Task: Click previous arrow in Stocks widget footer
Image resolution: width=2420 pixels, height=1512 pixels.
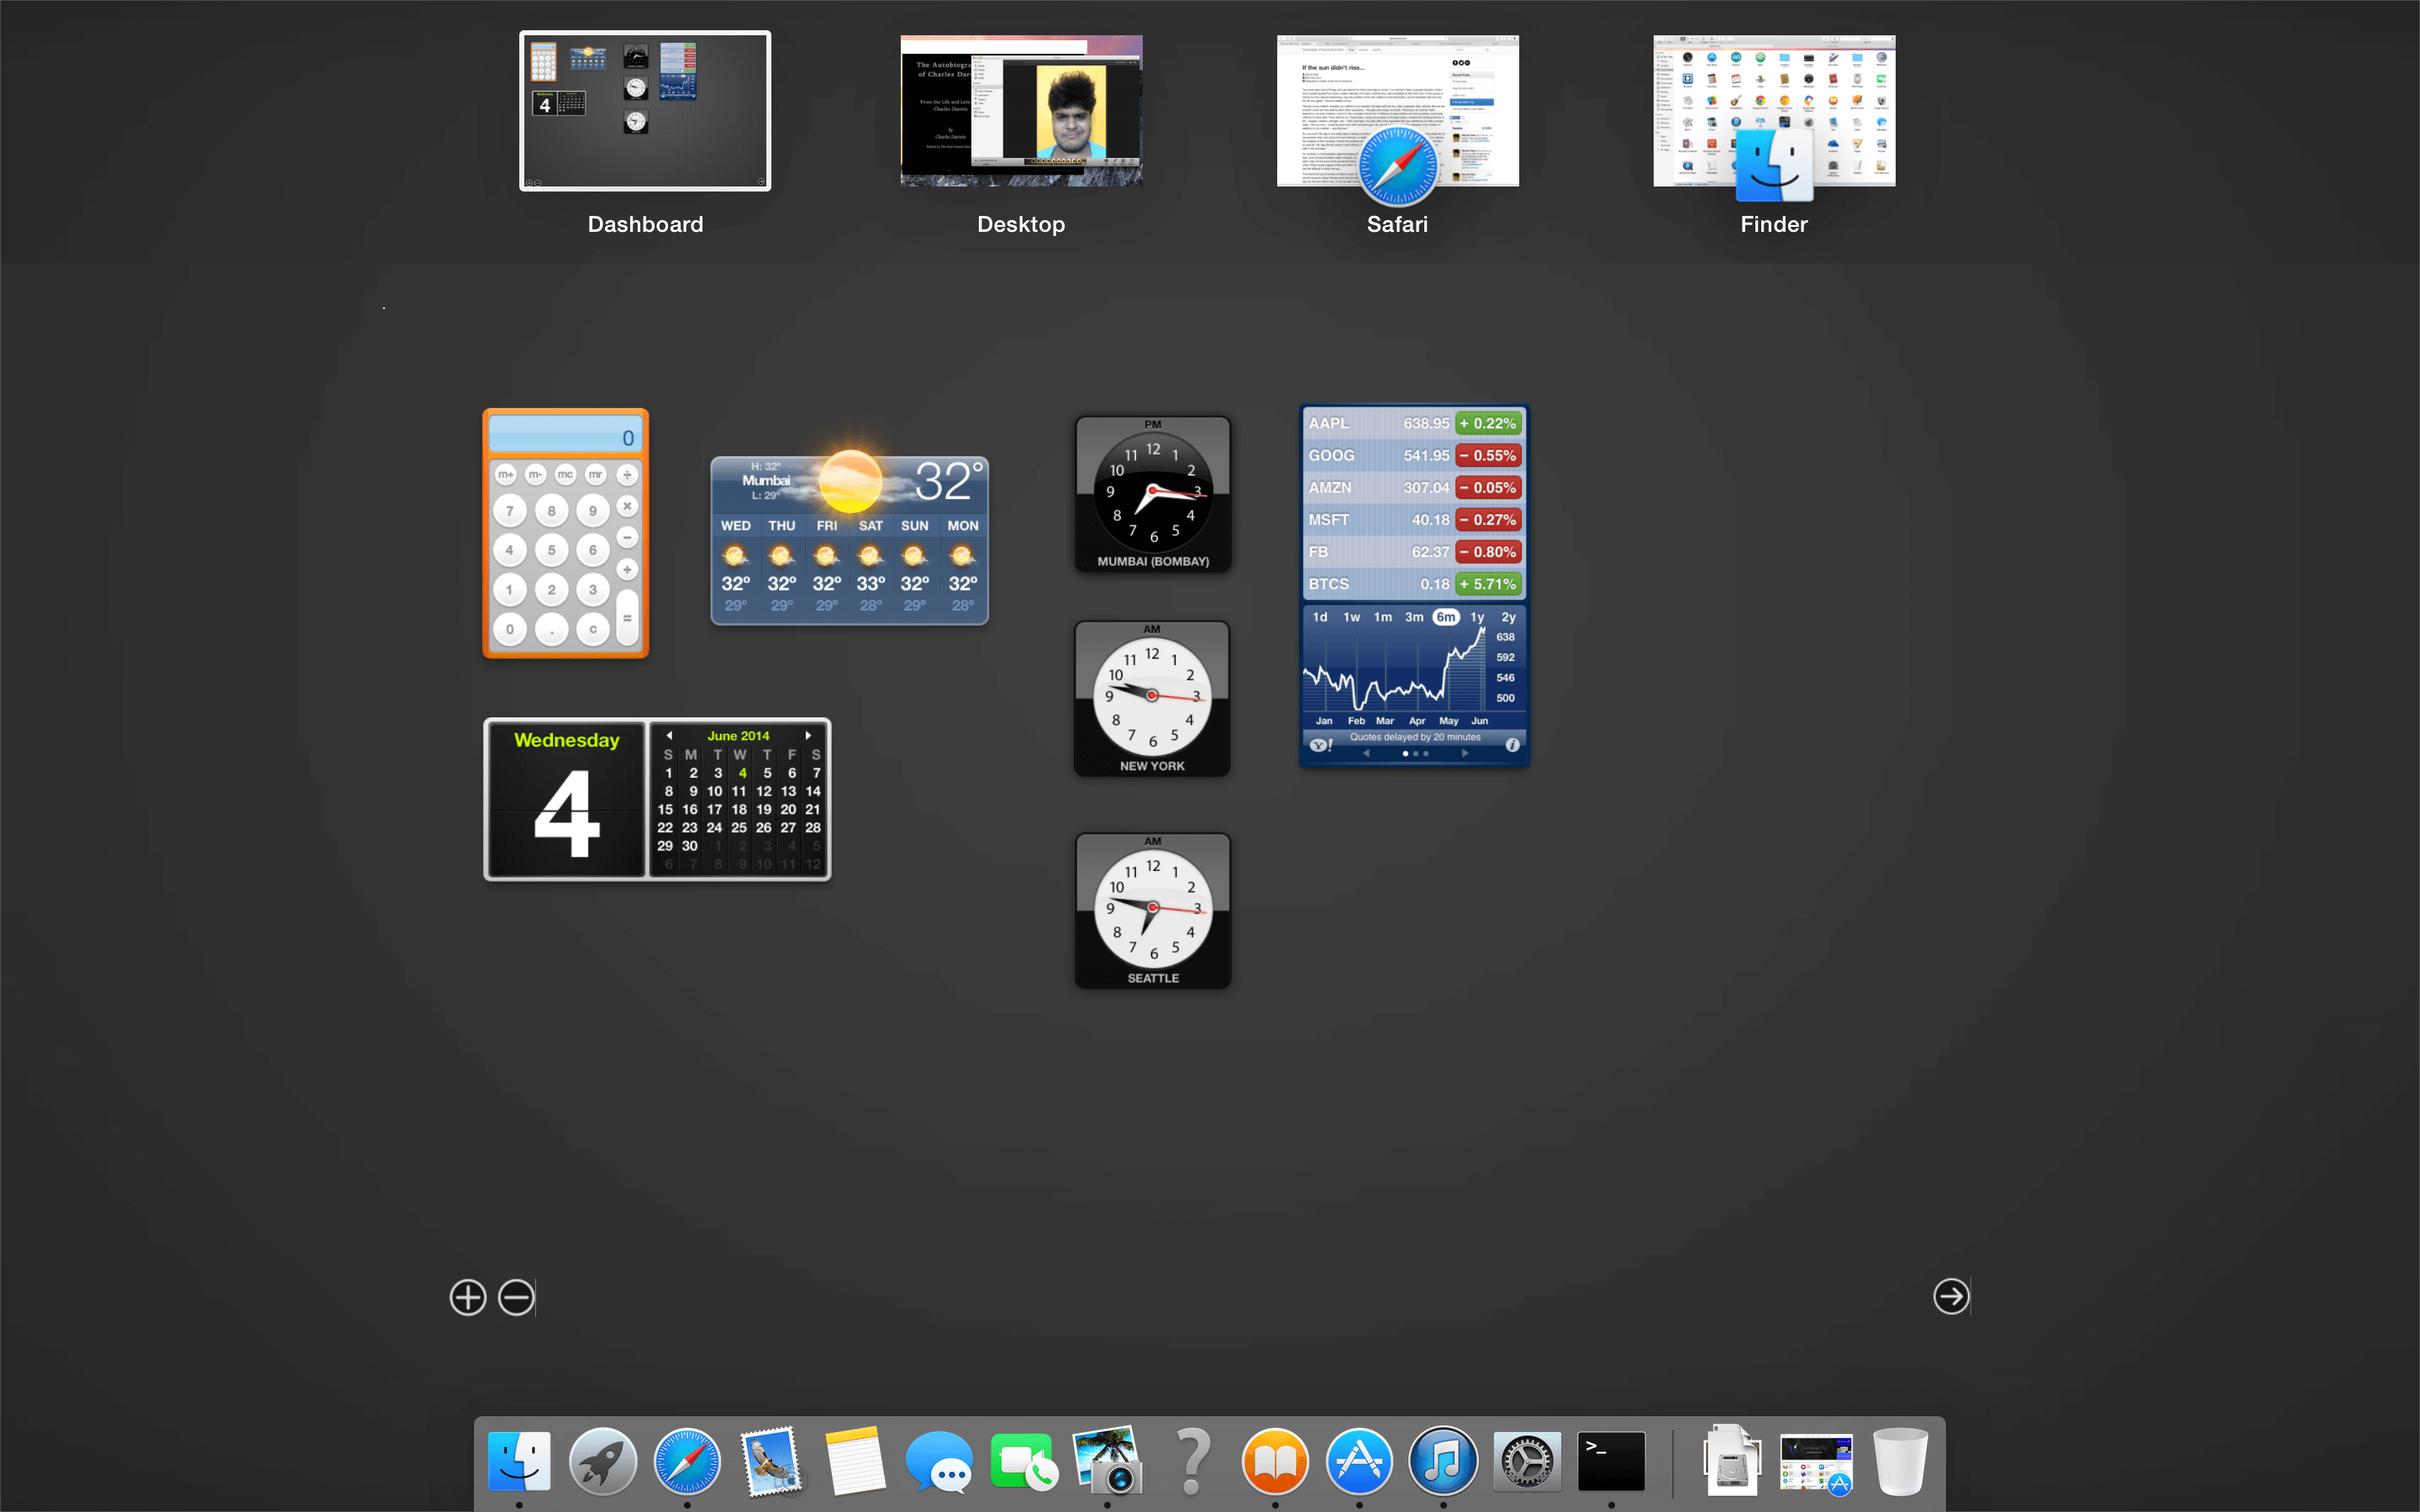Action: point(1366,753)
